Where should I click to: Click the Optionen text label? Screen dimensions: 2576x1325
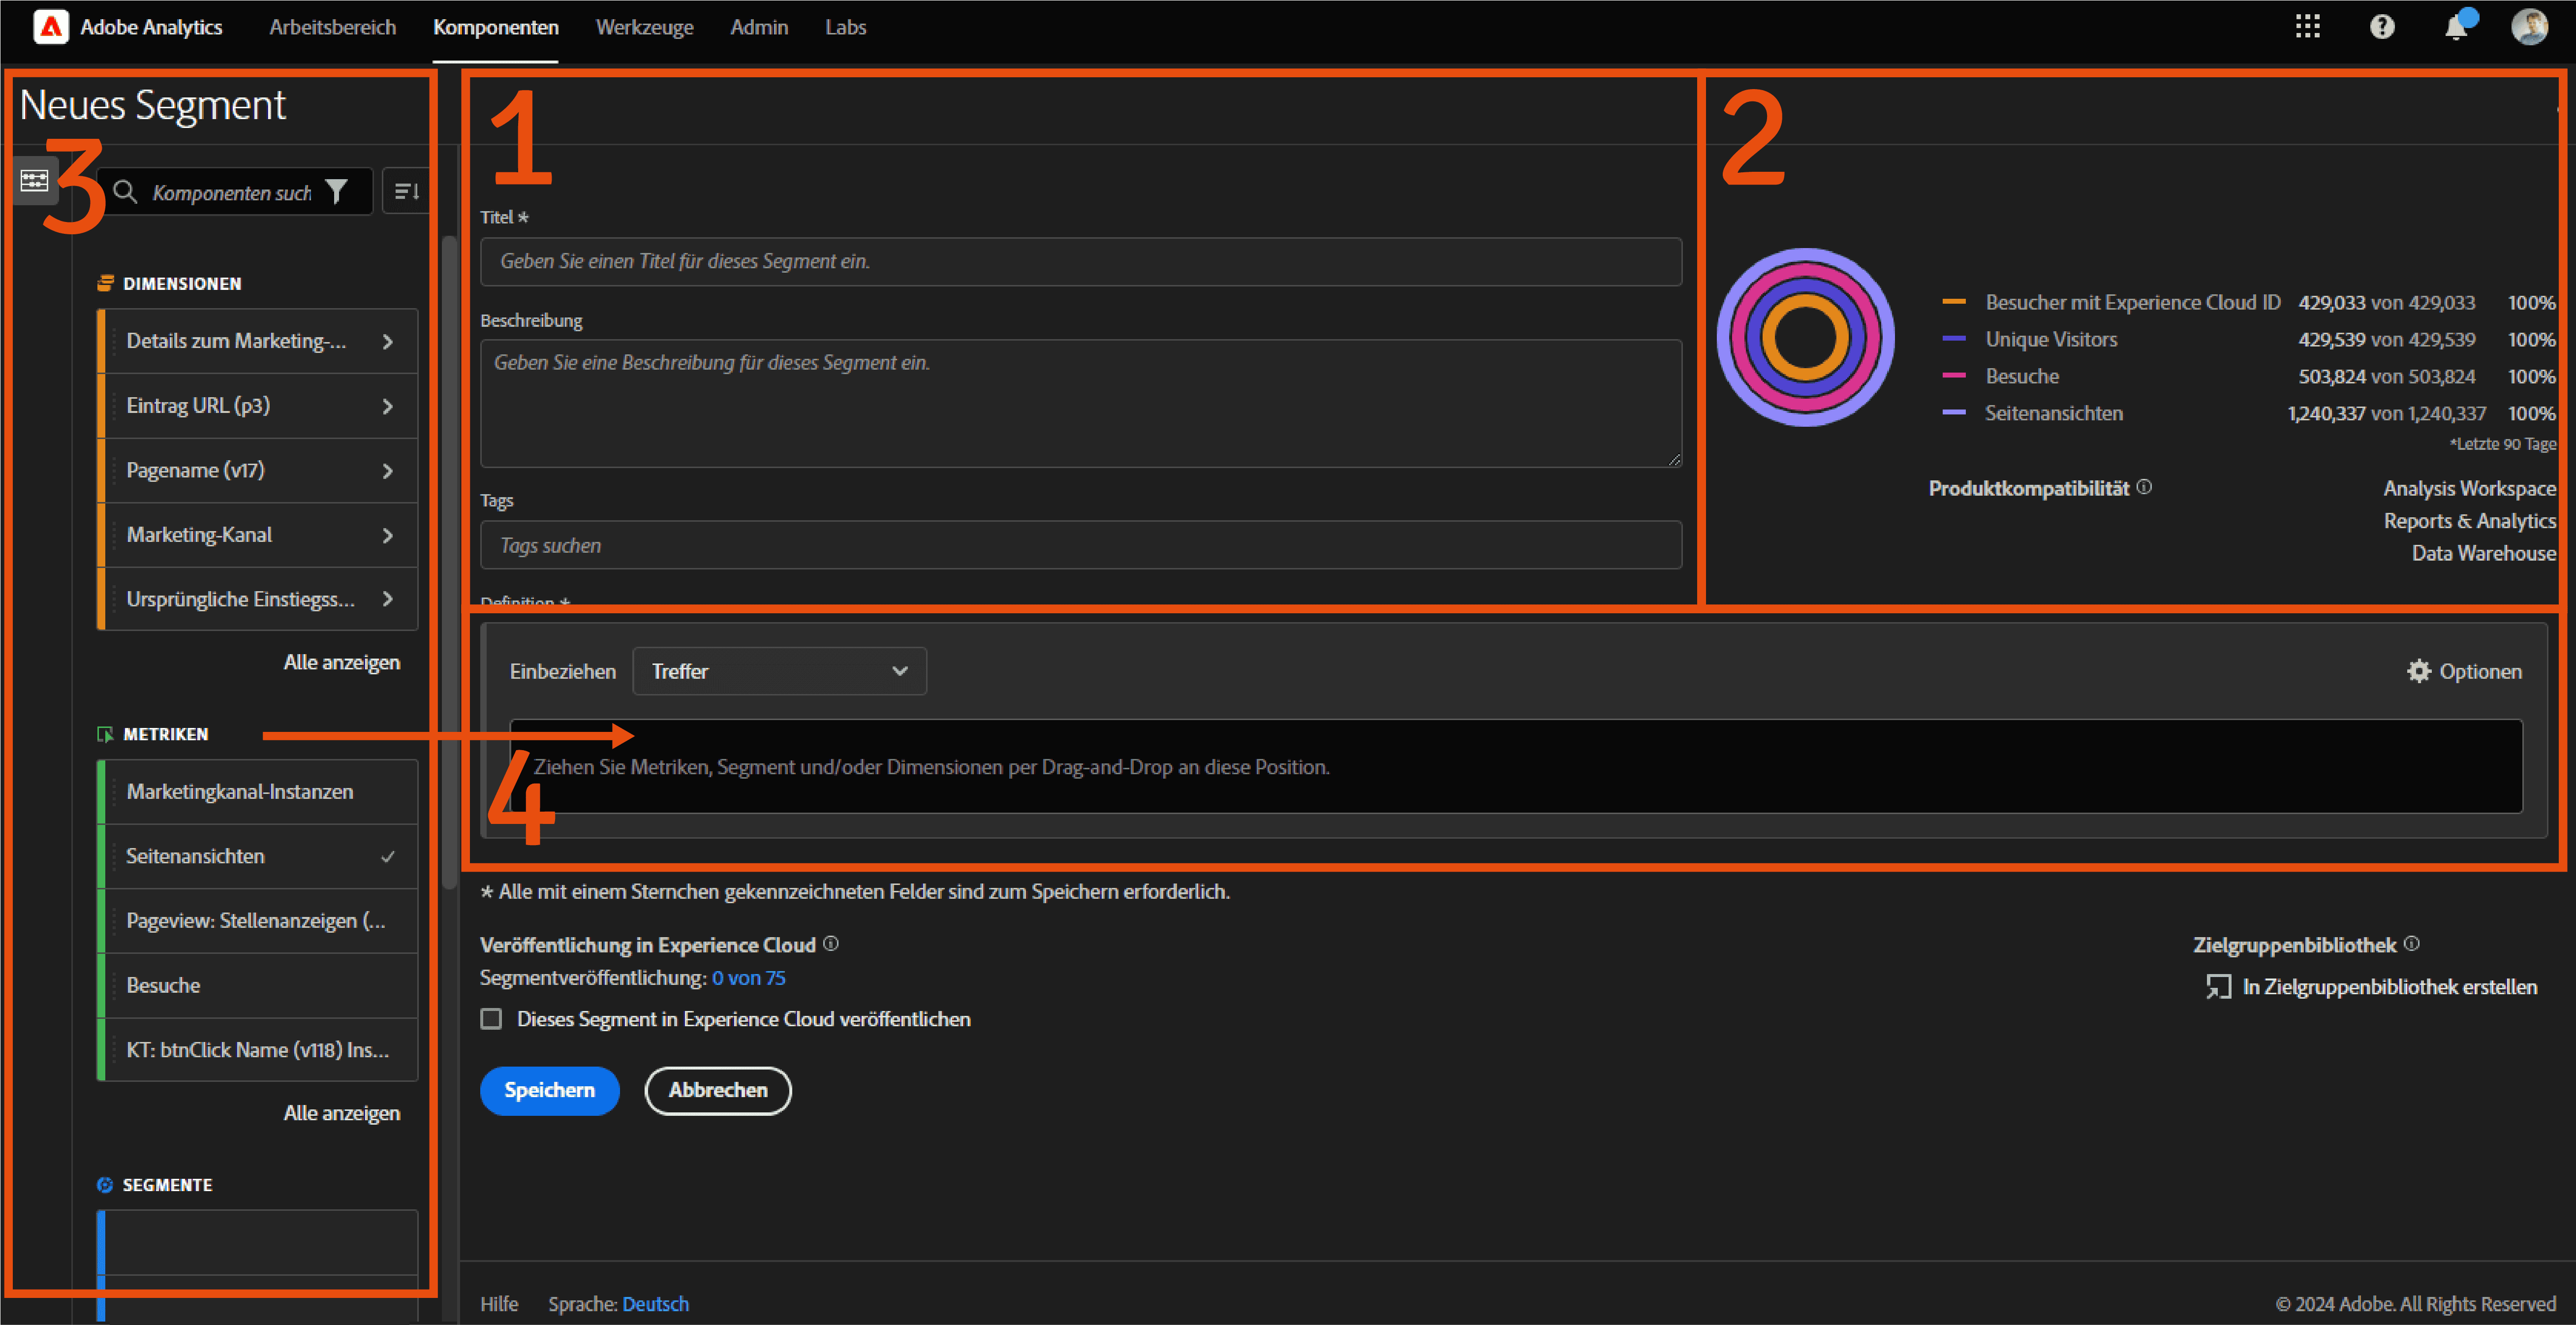coord(2480,671)
